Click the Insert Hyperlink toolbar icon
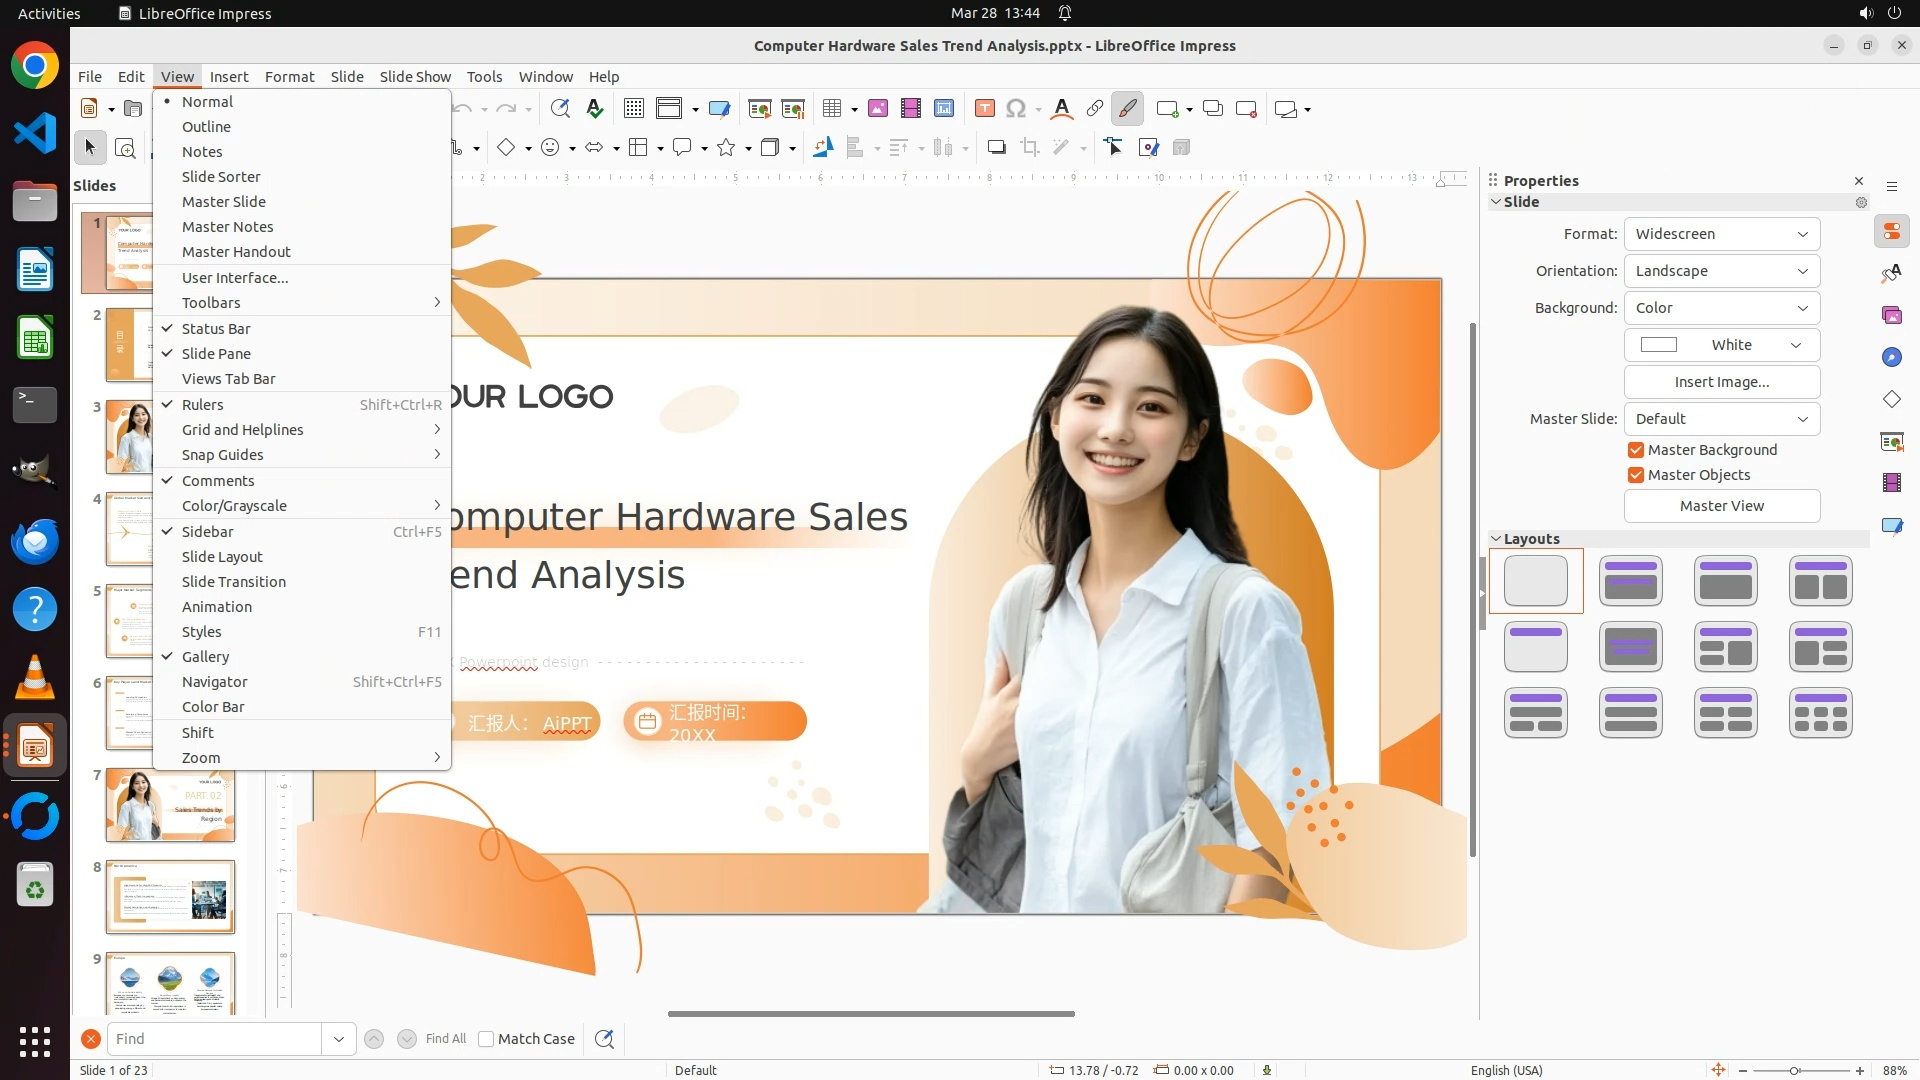Image resolution: width=1920 pixels, height=1080 pixels. tap(1095, 109)
